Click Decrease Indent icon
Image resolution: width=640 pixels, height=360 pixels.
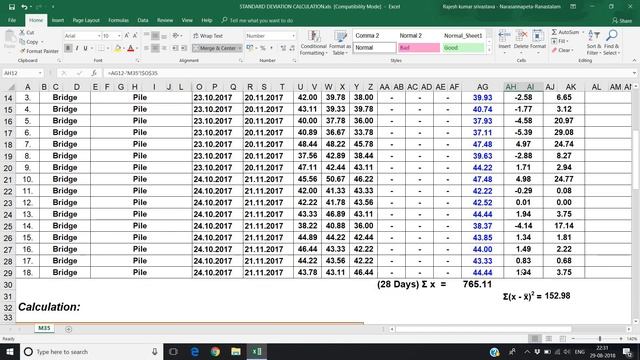click(x=175, y=48)
